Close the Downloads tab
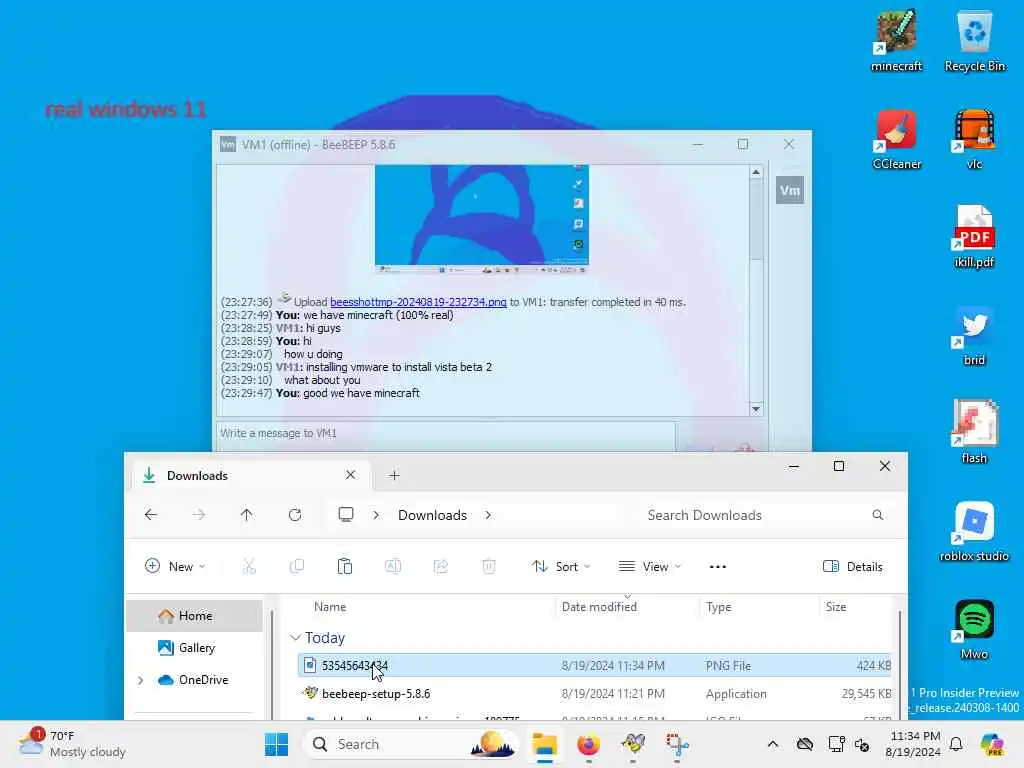The width and height of the screenshot is (1024, 768). 351,475
